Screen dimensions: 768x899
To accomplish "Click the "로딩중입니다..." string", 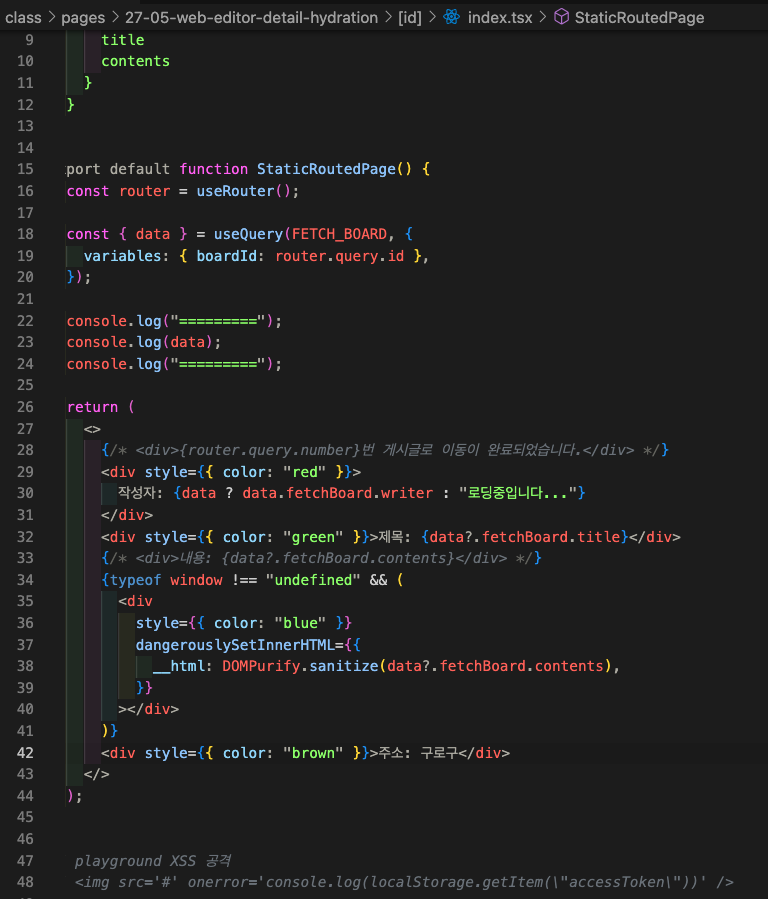I will (x=518, y=493).
